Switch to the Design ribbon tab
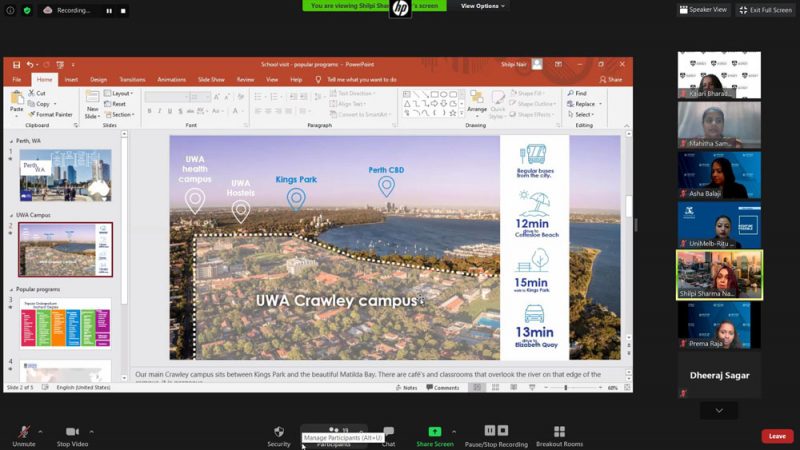The image size is (800, 450). (x=98, y=80)
